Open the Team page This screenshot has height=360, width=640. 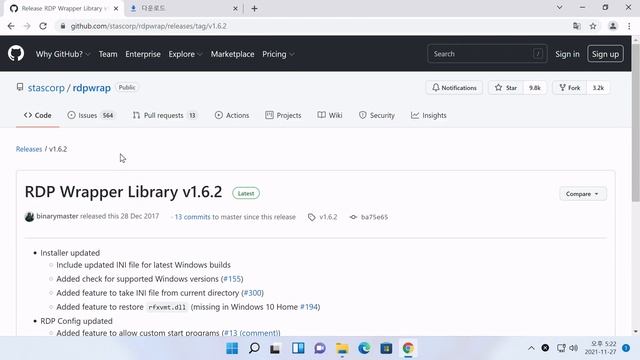108,54
